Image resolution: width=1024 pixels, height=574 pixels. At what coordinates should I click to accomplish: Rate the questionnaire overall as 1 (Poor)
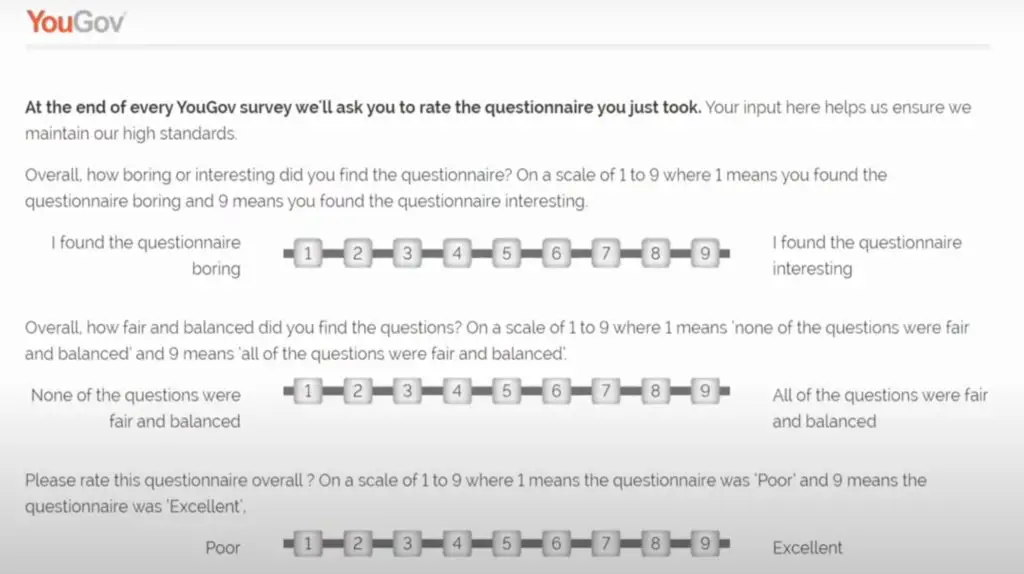tap(308, 543)
